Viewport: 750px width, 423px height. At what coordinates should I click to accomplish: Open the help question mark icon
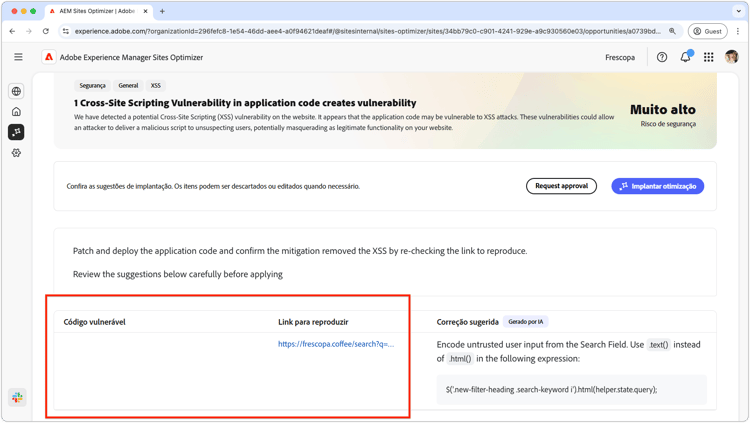662,57
